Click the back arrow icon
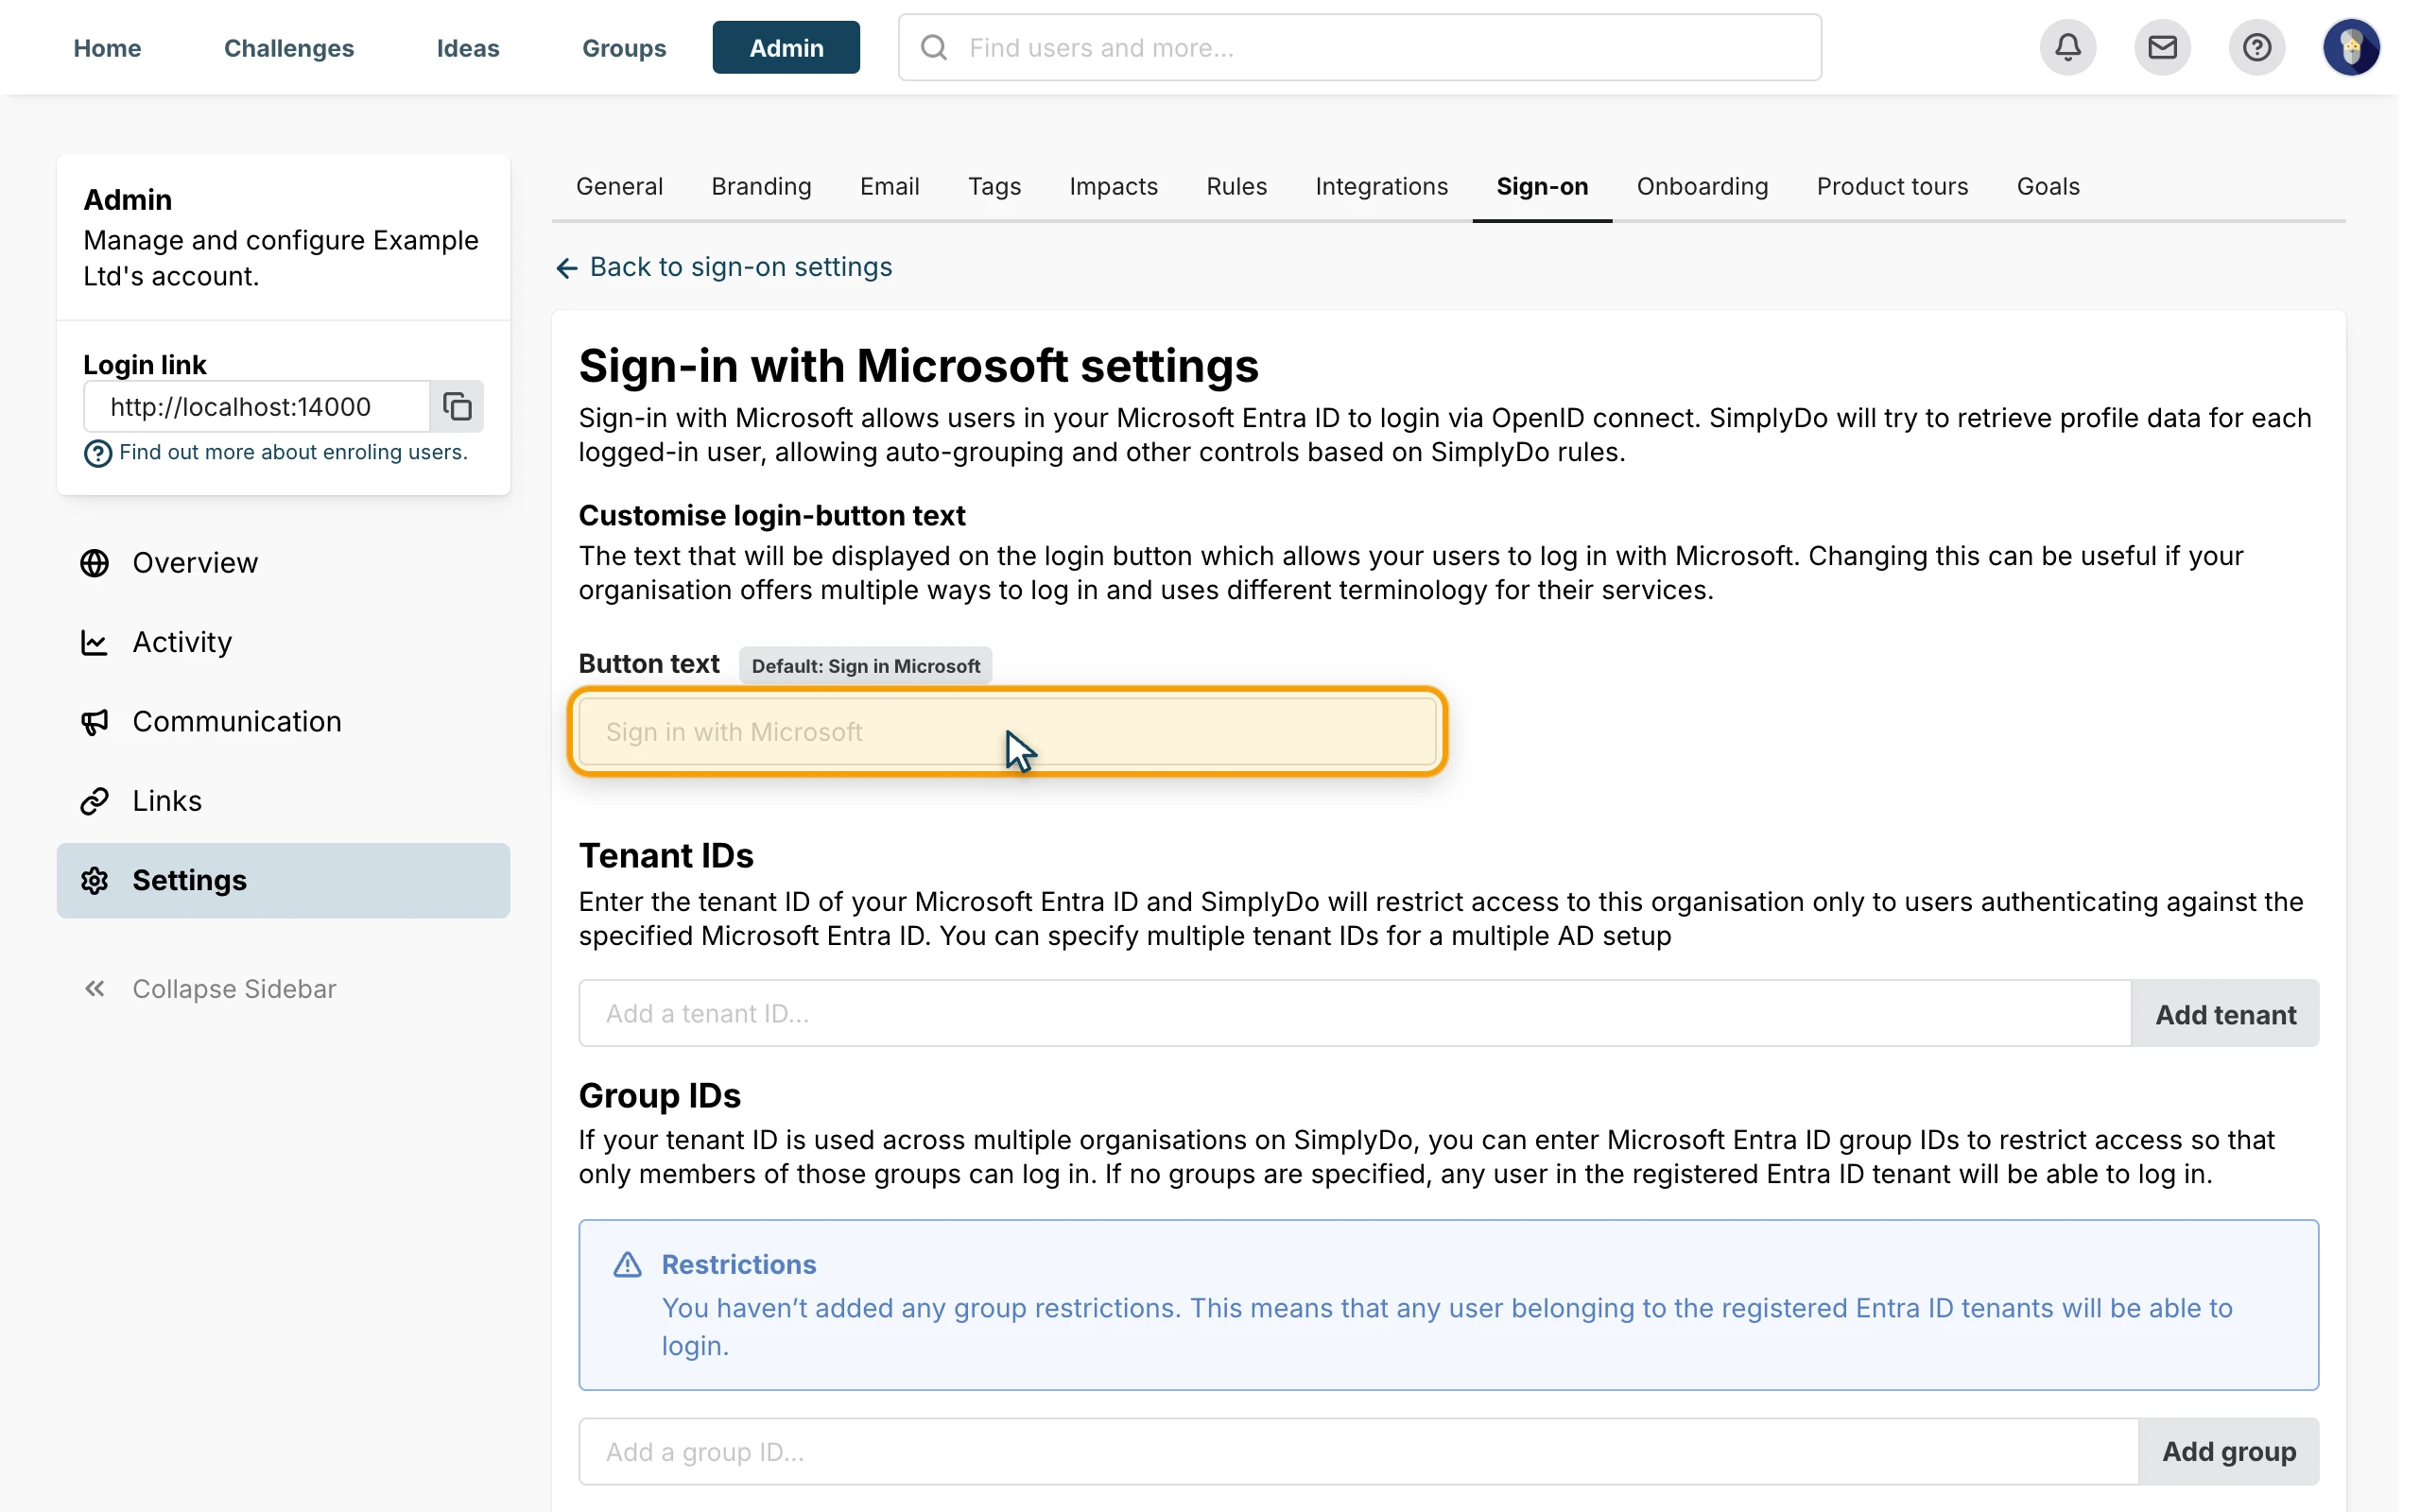This screenshot has width=2420, height=1512. pyautogui.click(x=567, y=268)
